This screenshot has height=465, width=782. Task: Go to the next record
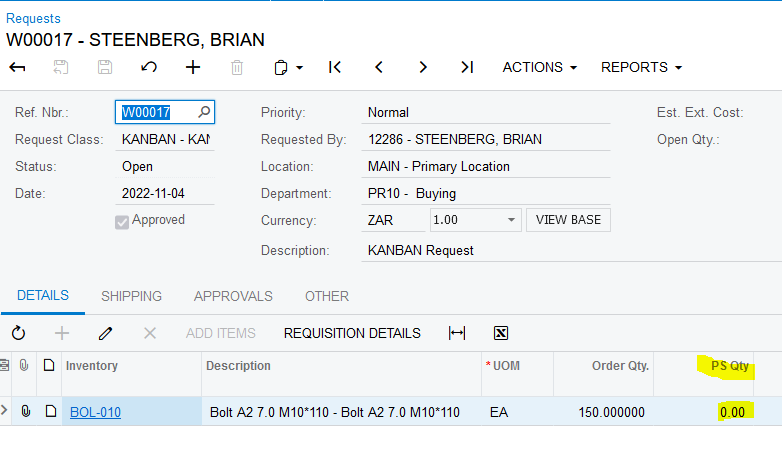tap(423, 67)
